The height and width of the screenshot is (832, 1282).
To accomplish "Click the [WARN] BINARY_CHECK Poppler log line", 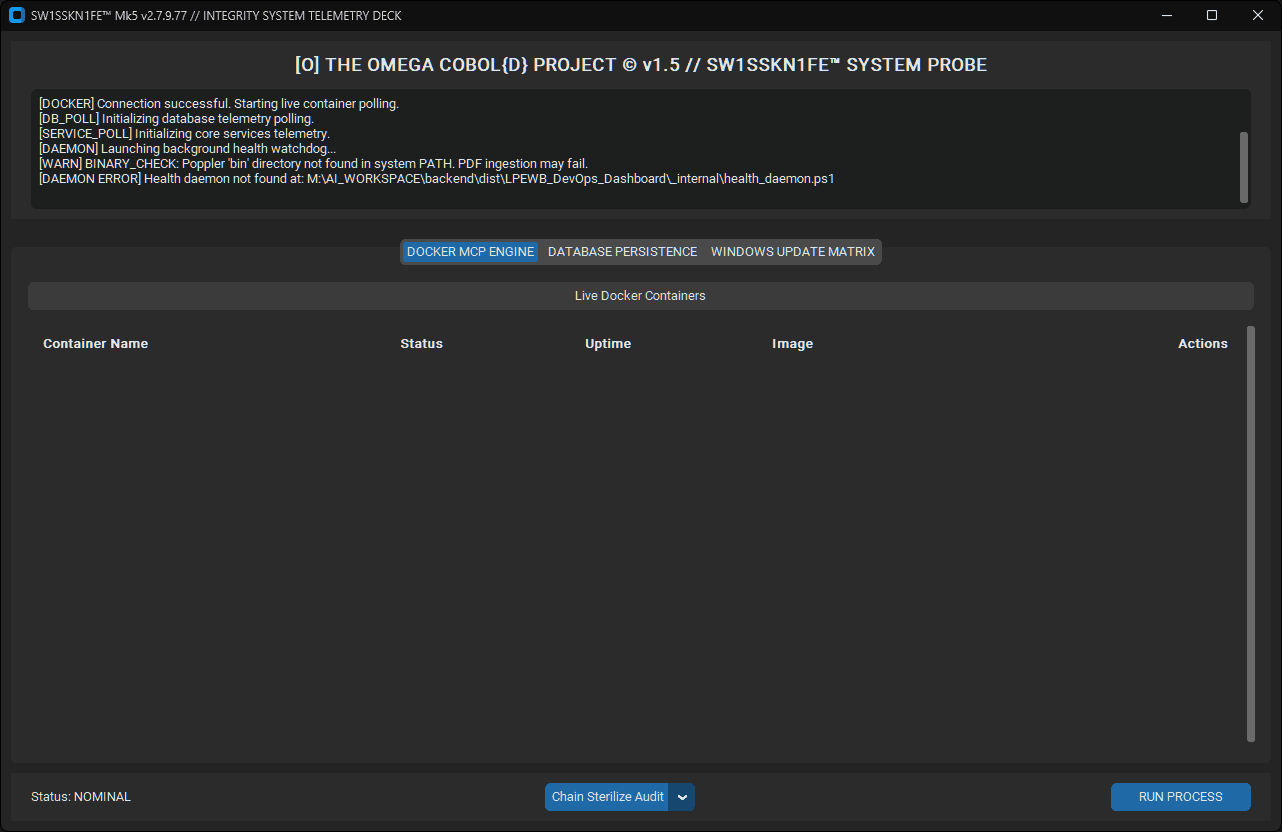I will pos(313,164).
